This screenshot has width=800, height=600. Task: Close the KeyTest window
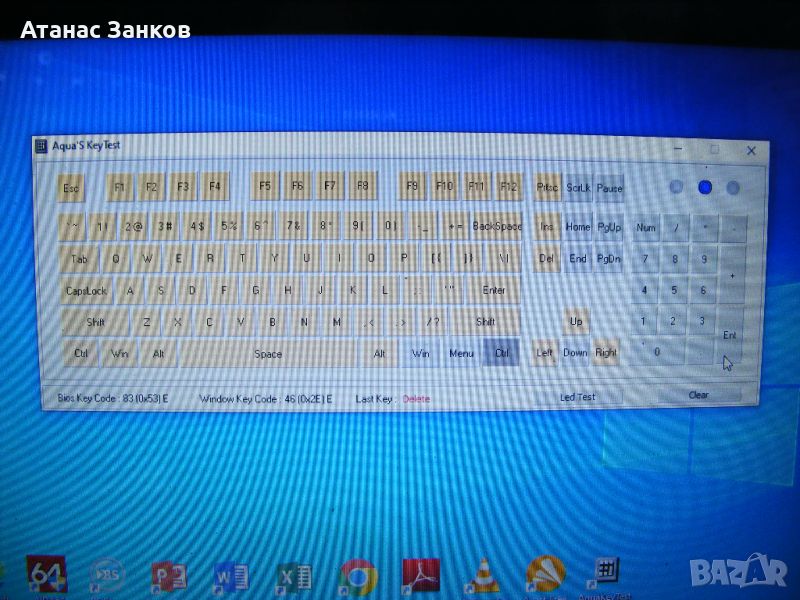(751, 151)
